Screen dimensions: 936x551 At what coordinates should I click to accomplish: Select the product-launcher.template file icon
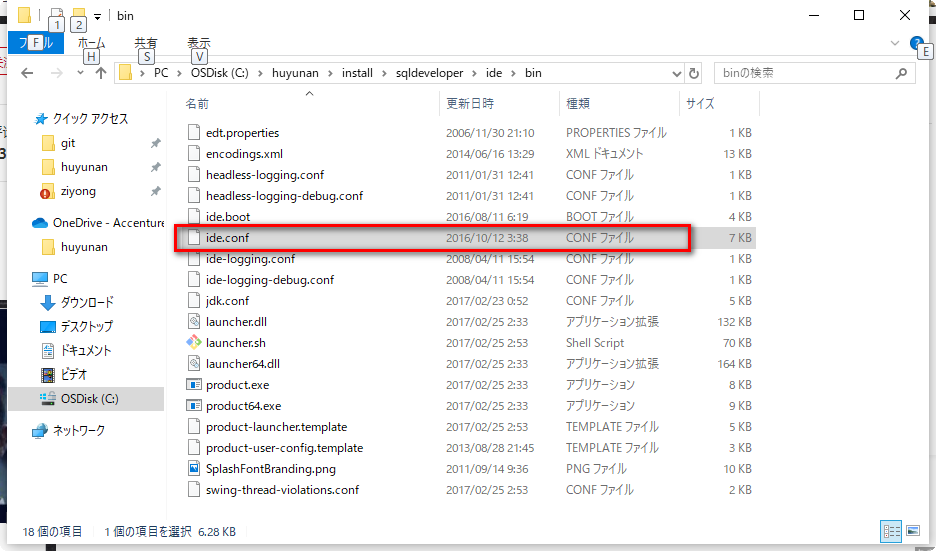coord(193,427)
